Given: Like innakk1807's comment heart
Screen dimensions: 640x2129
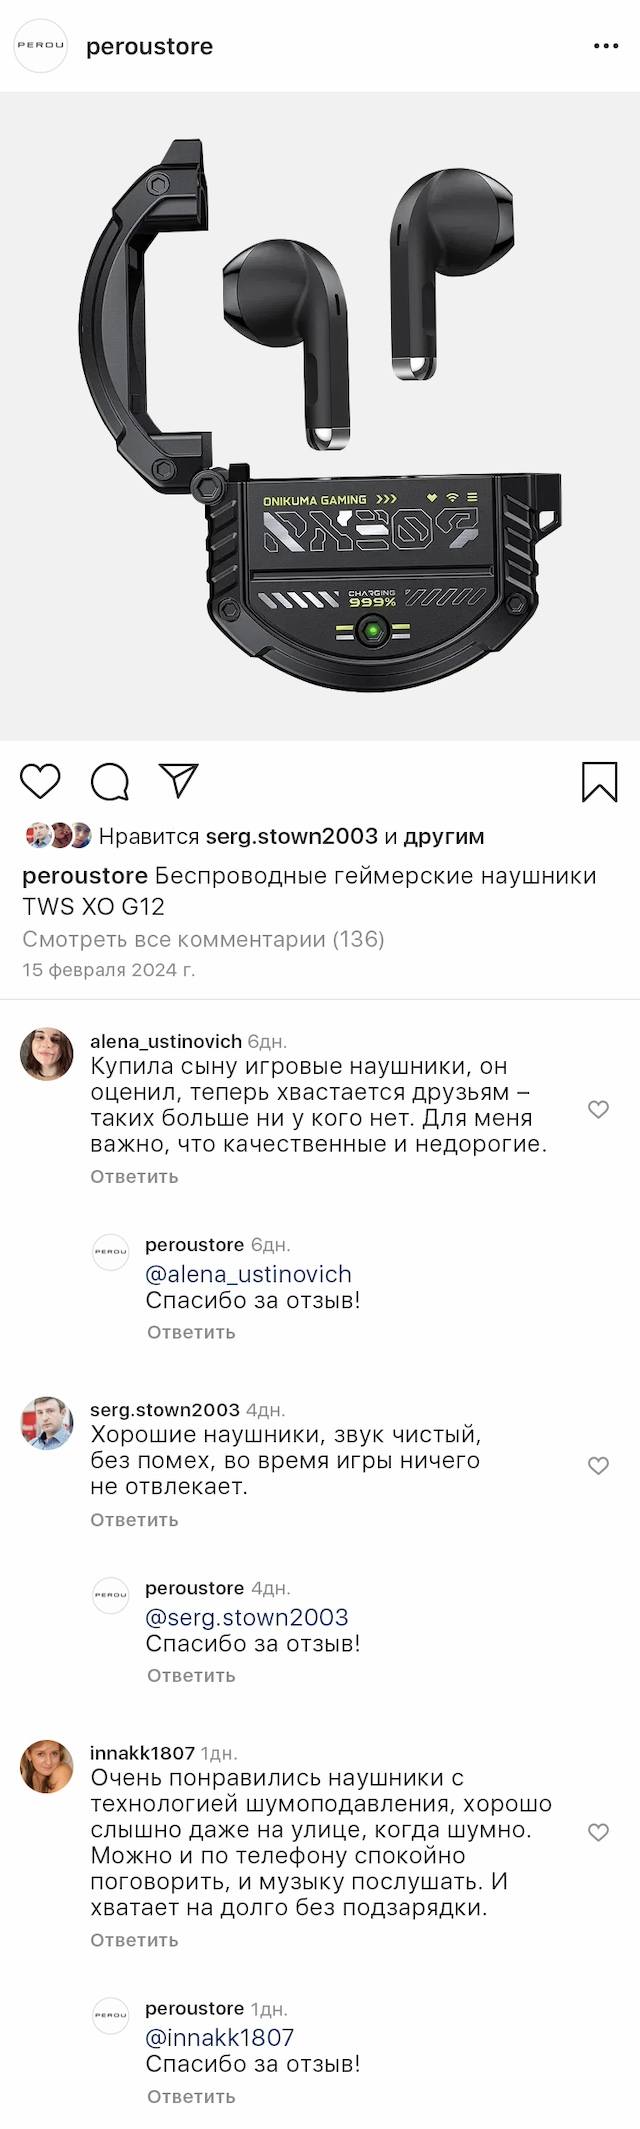Looking at the screenshot, I should [598, 1832].
